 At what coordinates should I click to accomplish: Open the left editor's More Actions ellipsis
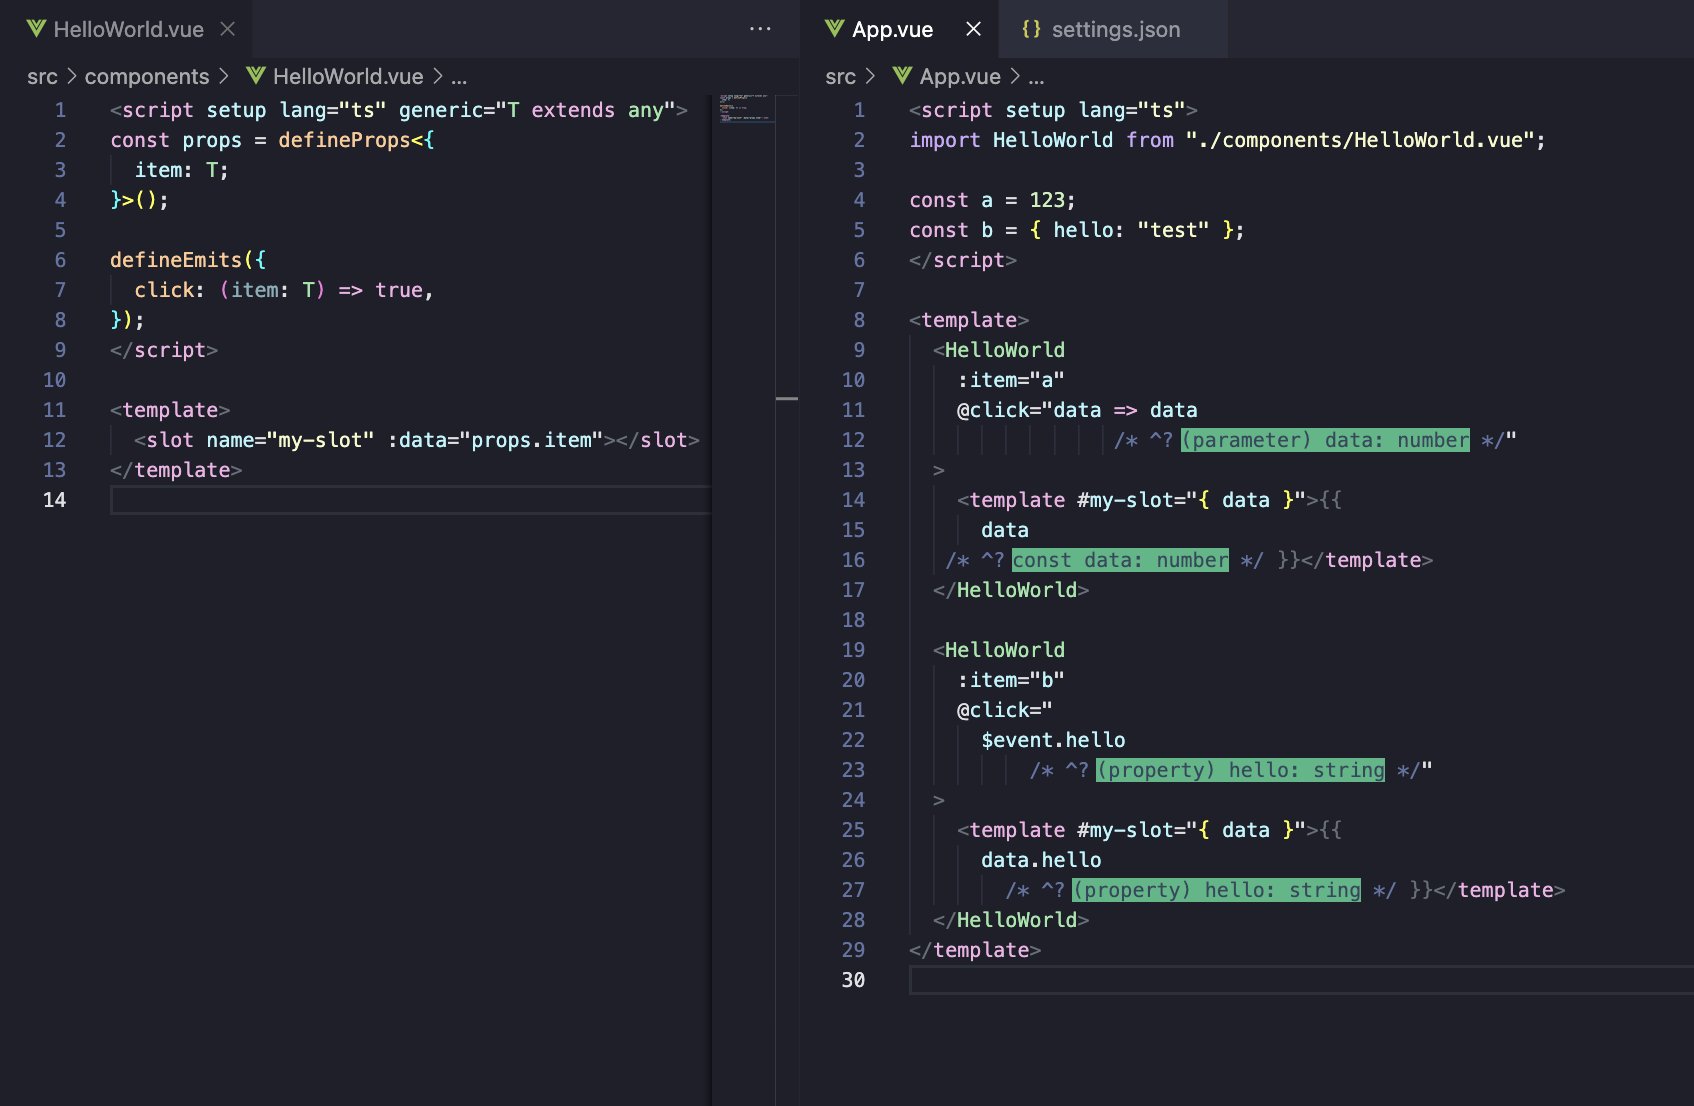click(x=760, y=29)
